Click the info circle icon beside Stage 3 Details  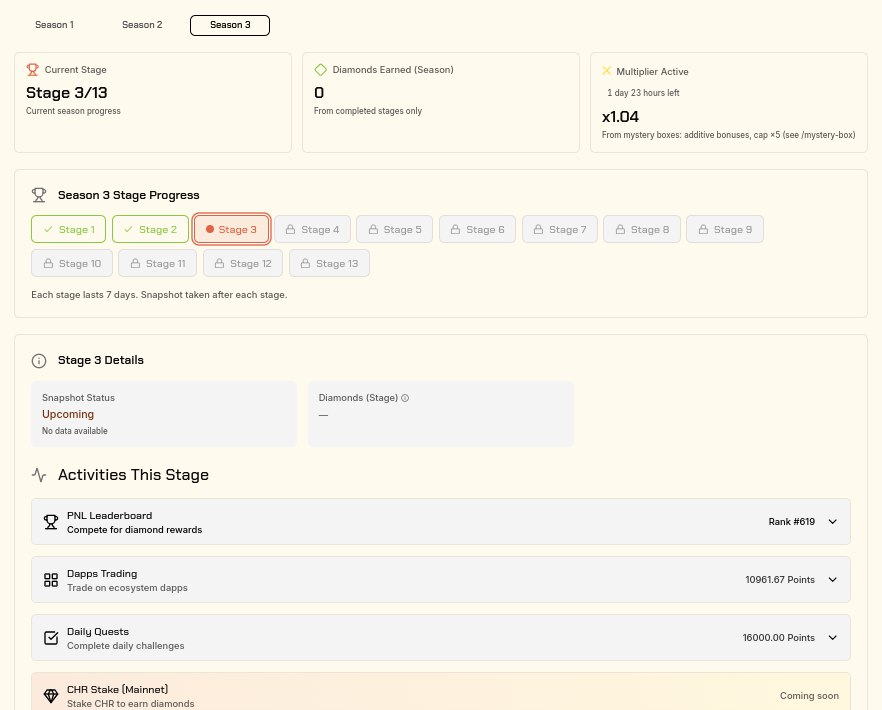coord(39,361)
